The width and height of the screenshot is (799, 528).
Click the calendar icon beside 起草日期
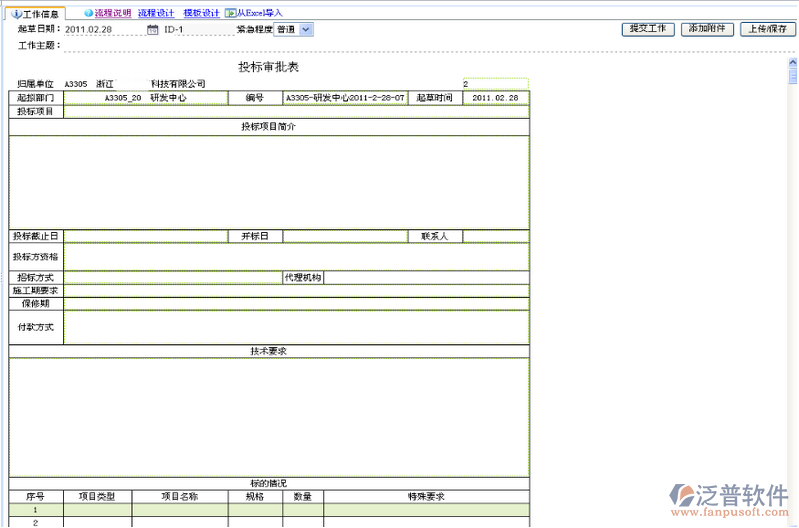[152, 30]
